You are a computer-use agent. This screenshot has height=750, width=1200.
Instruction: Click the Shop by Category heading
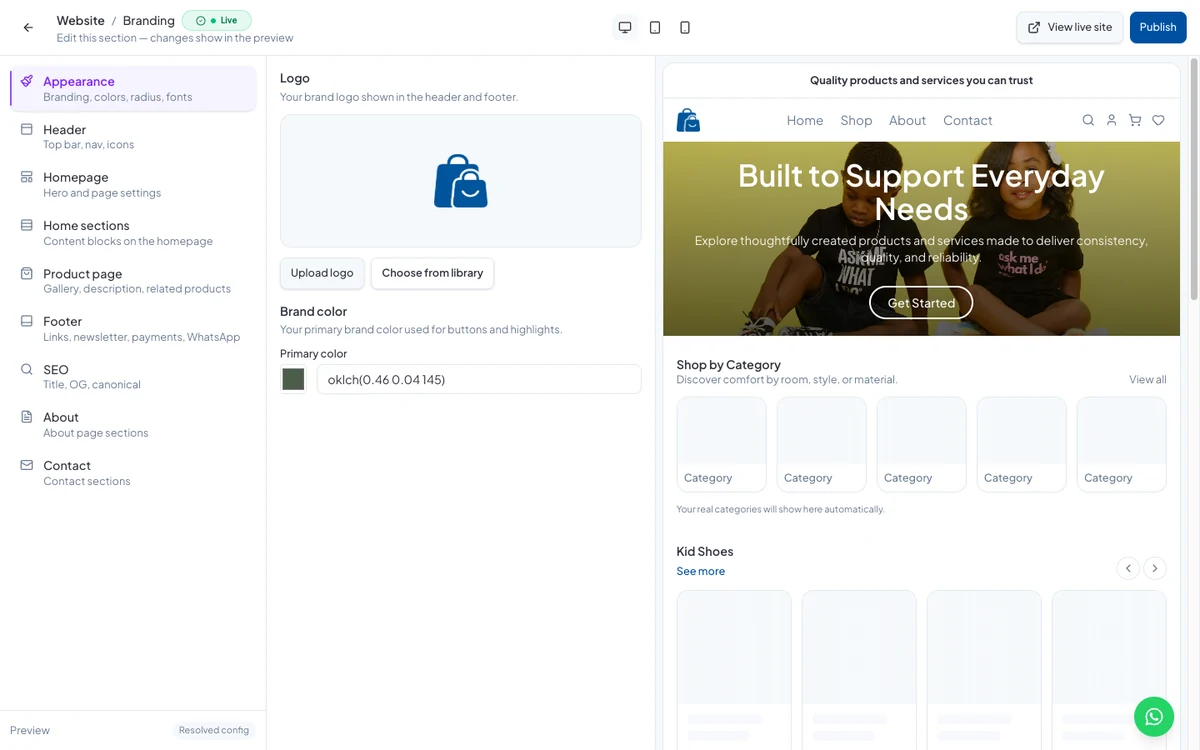728,364
